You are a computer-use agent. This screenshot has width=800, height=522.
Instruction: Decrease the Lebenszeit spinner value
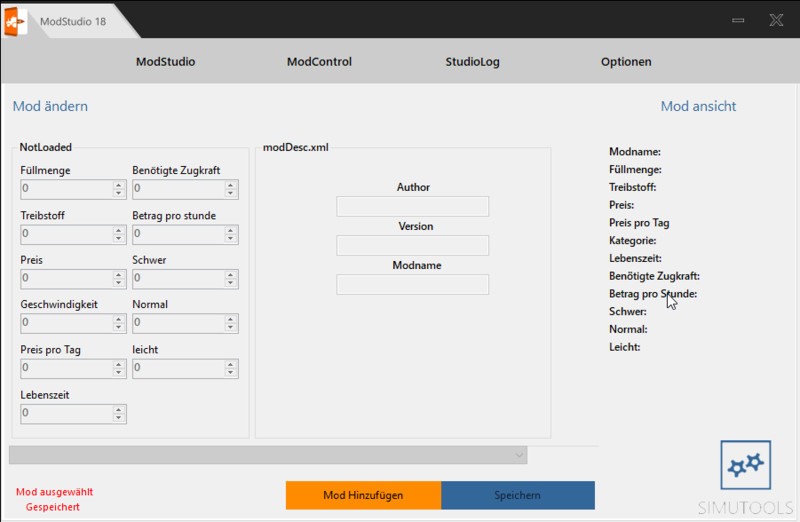[x=119, y=418]
